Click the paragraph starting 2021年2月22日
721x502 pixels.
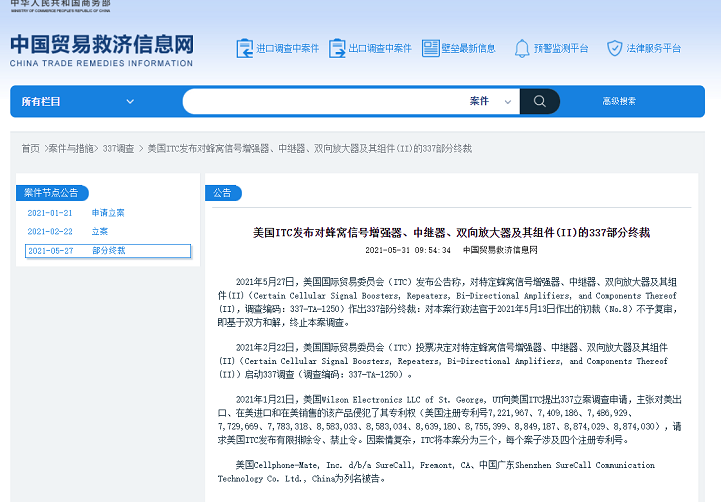(443, 361)
